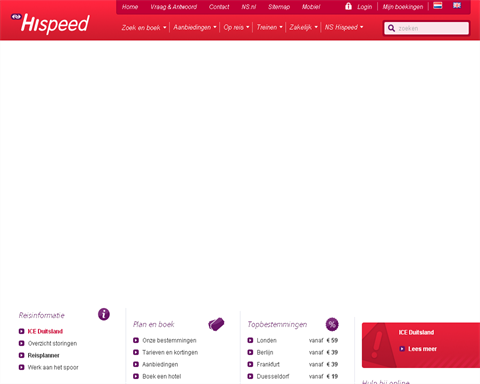Open the NS Hispeed dropdown menu

344,27
